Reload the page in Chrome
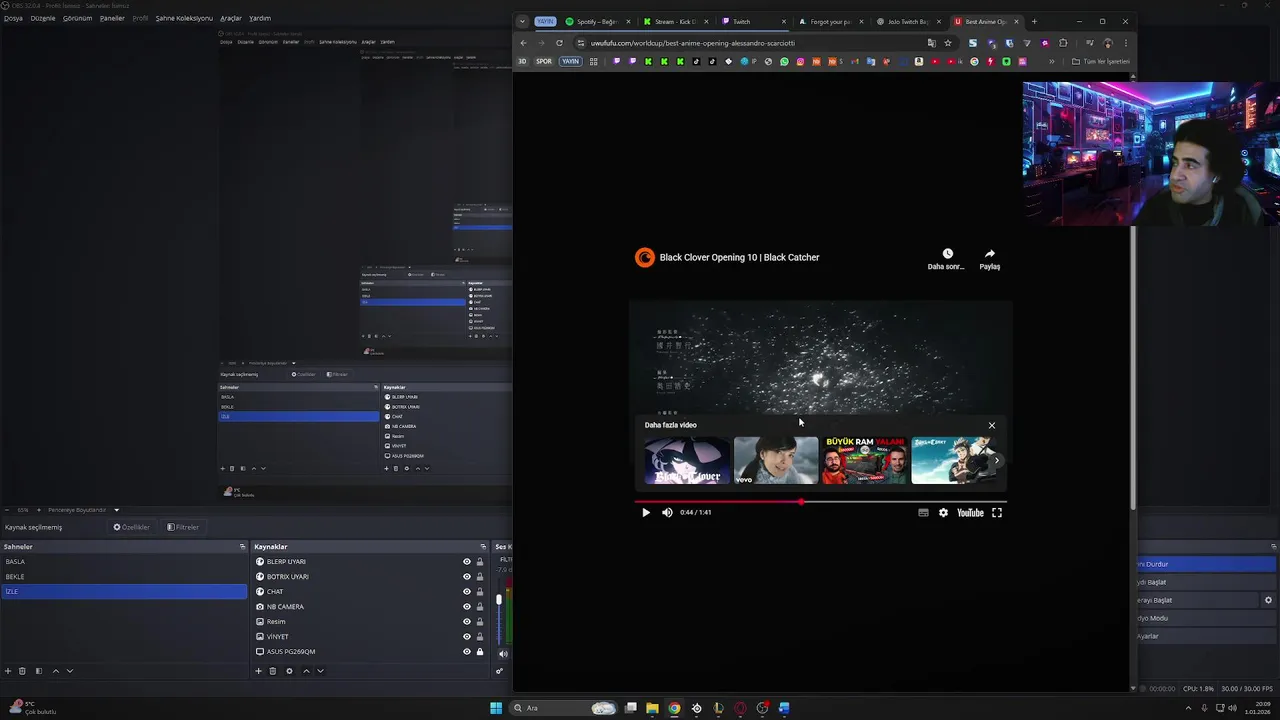Viewport: 1280px width, 720px height. tap(559, 43)
